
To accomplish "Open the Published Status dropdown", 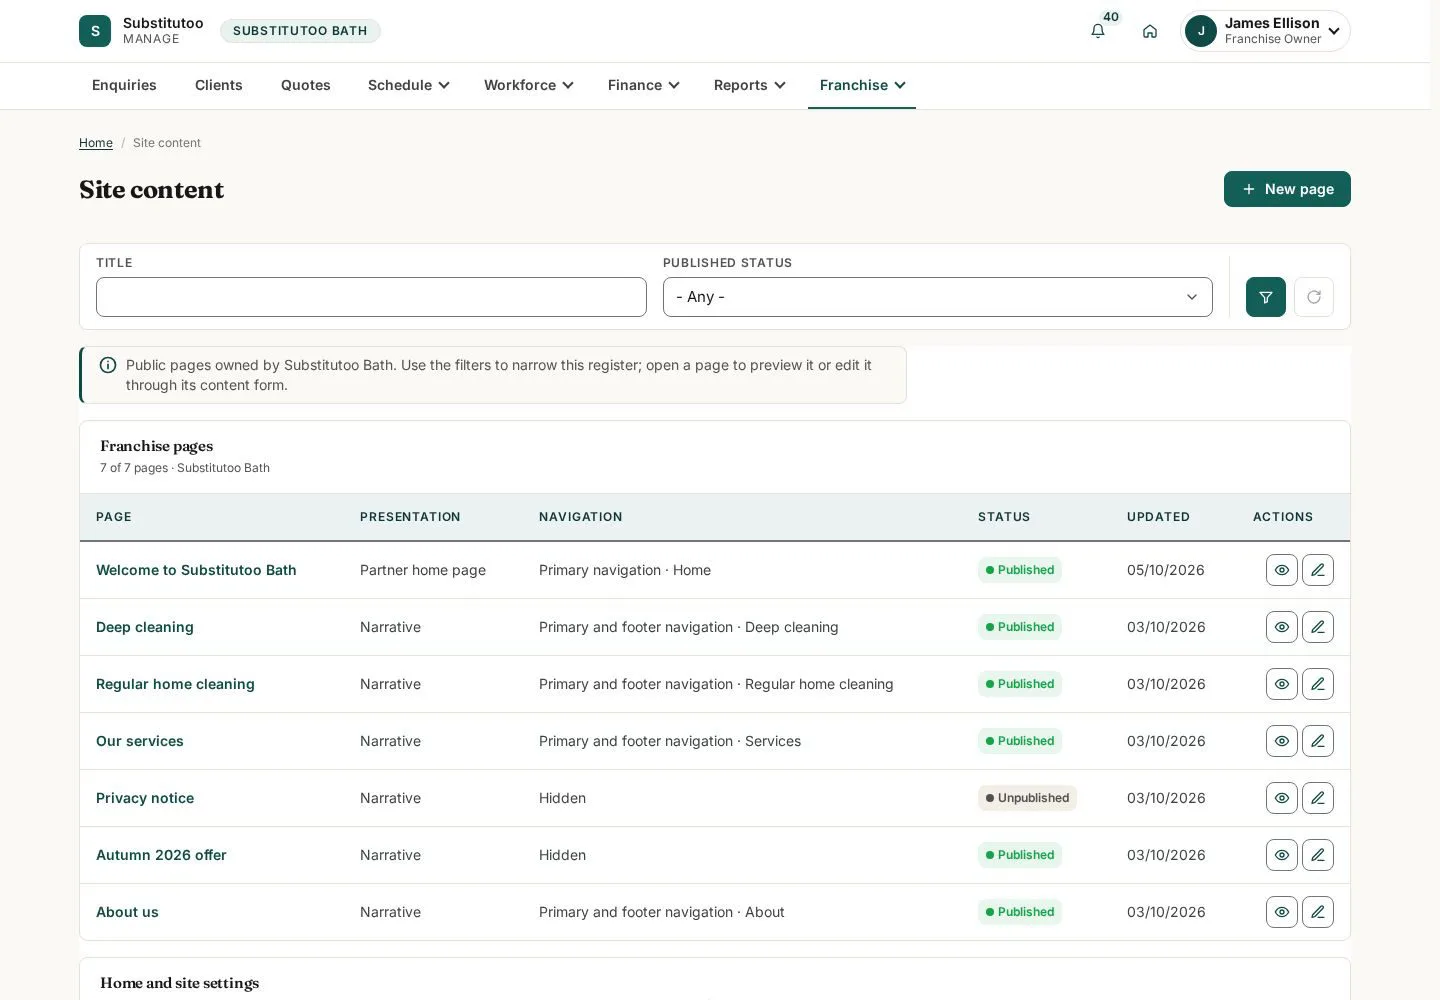I will pos(938,297).
